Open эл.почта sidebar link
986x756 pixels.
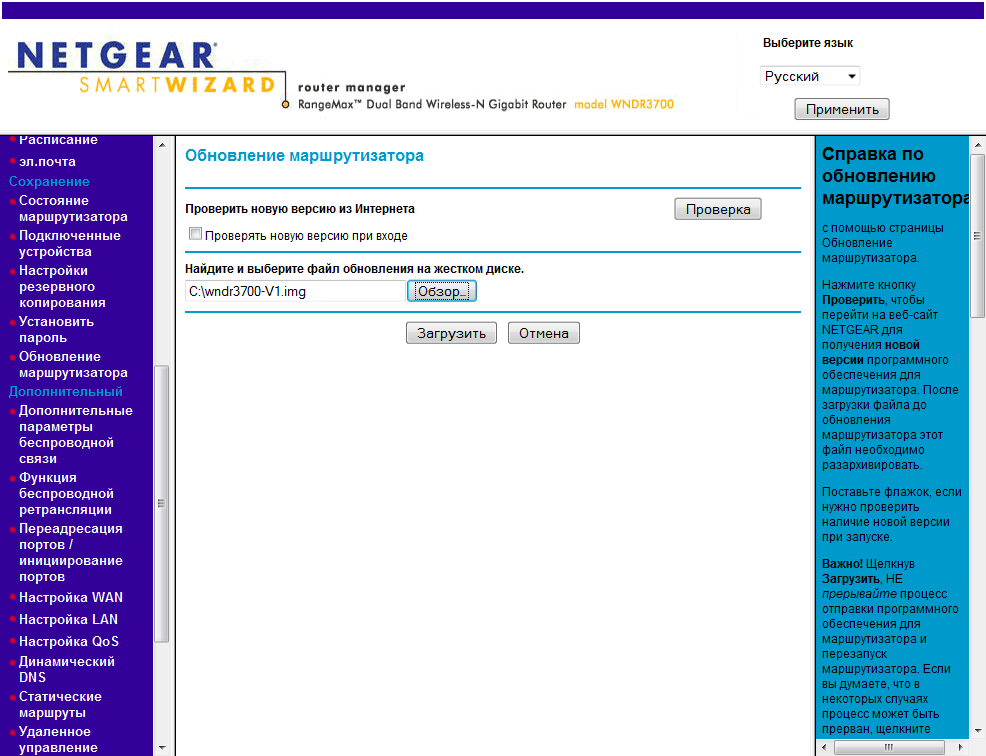click(x=47, y=162)
